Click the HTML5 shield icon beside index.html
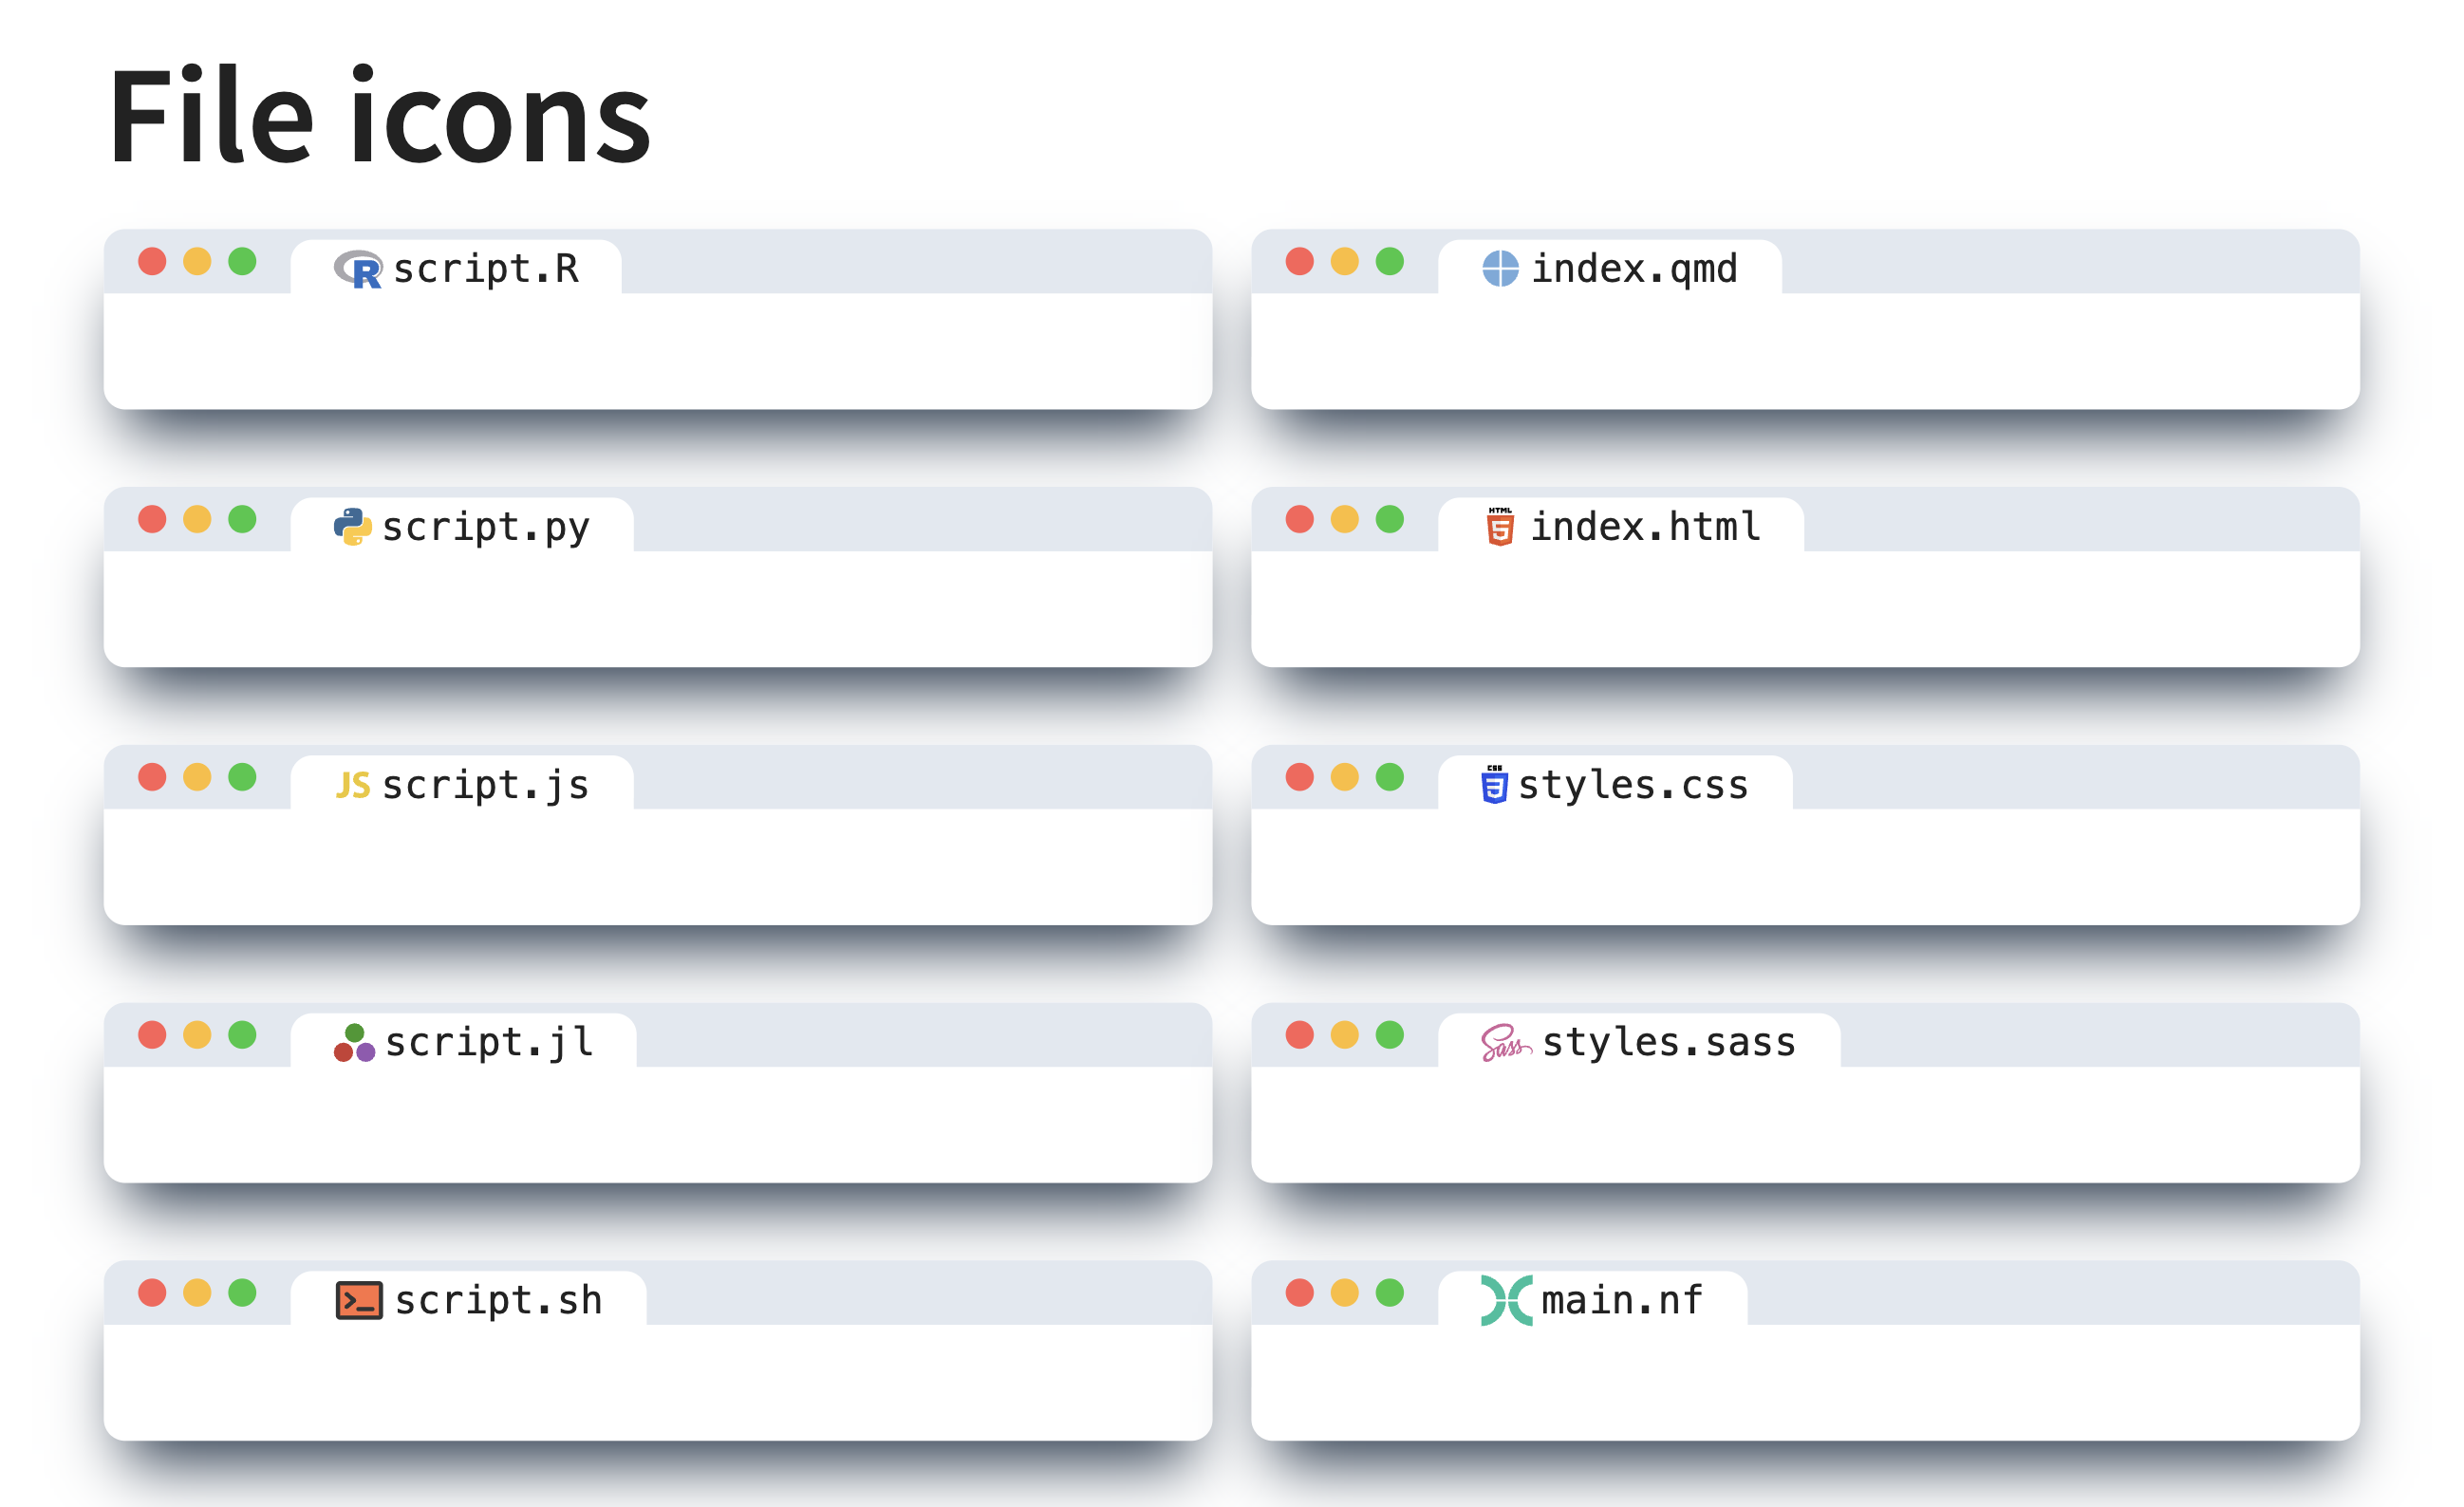Viewport: 2464px width, 1507px height. 1500,526
